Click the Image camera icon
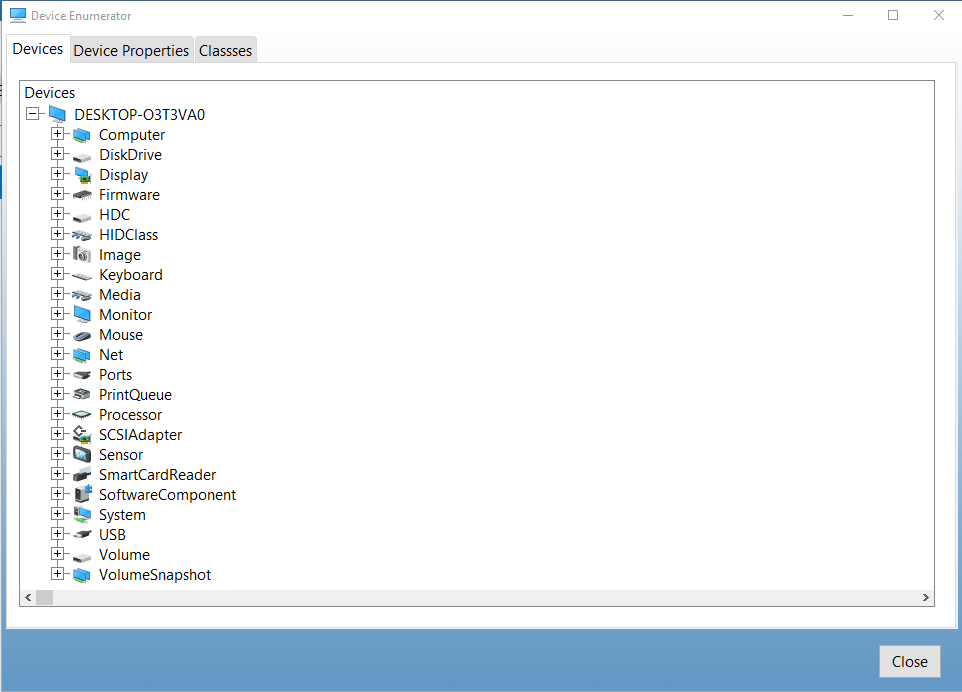This screenshot has height=692, width=962. [x=82, y=255]
